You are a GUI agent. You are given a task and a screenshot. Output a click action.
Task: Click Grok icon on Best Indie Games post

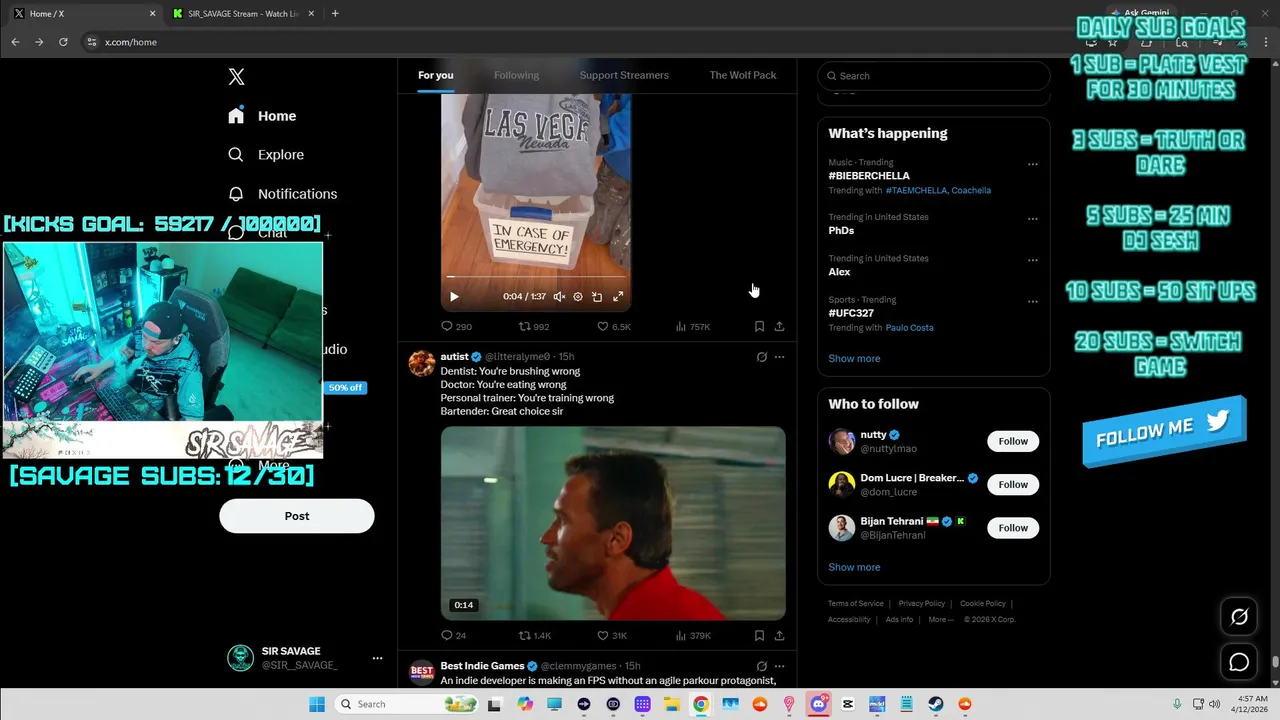tap(761, 666)
